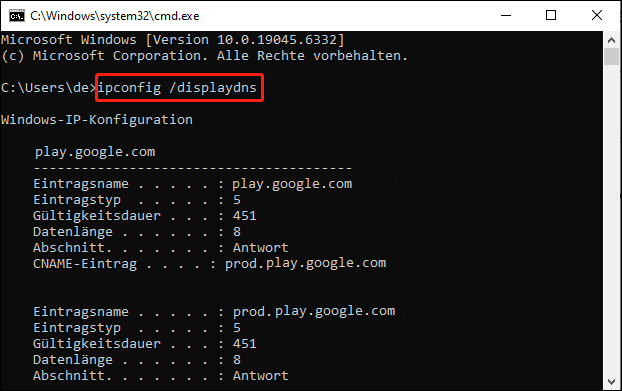Click second Gültigkeitsdauer value 451

[x=244, y=343]
